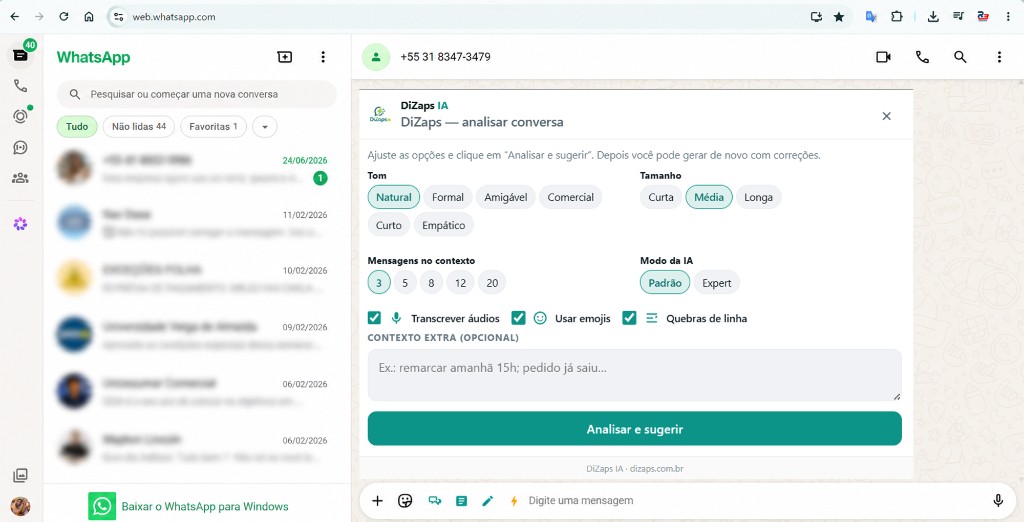
Task: Open the Status updates icon
Action: [x=20, y=116]
